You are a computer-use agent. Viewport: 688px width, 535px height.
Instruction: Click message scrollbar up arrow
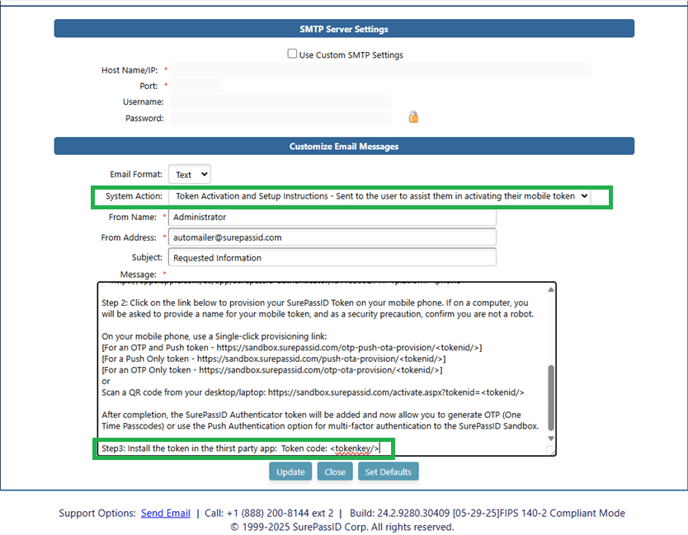(551, 290)
